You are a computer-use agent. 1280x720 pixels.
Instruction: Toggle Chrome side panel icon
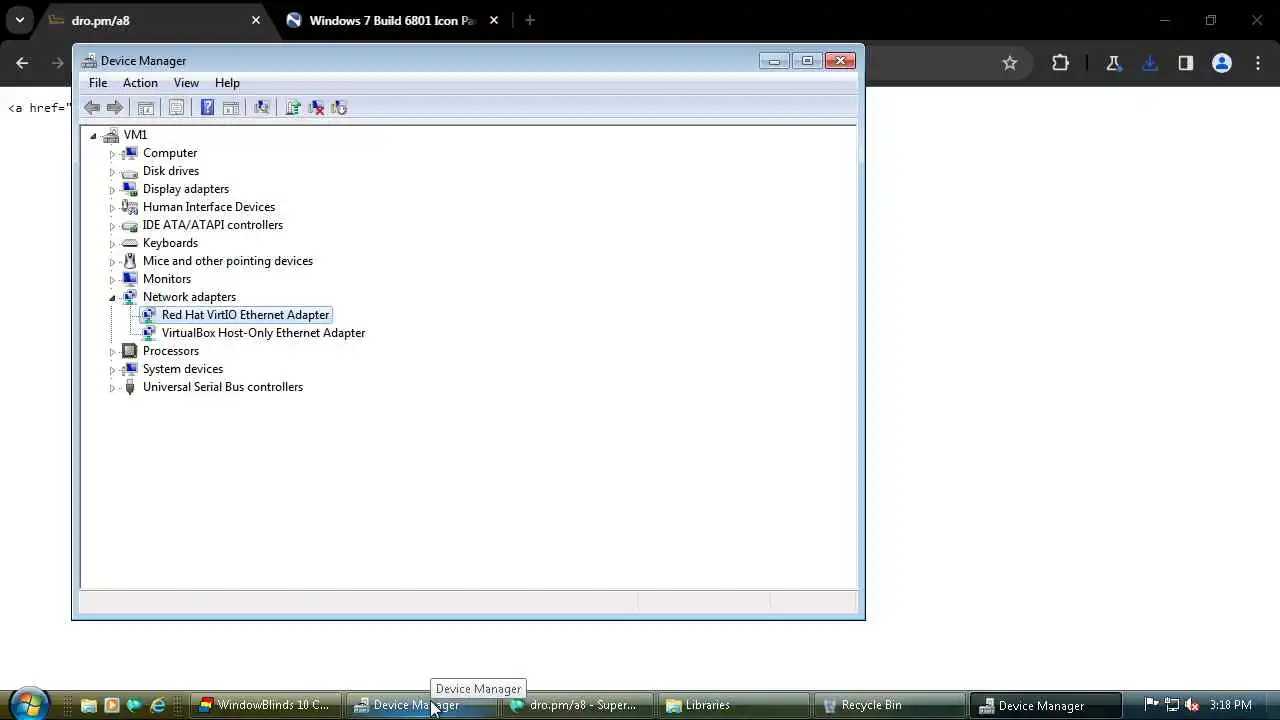[x=1186, y=63]
